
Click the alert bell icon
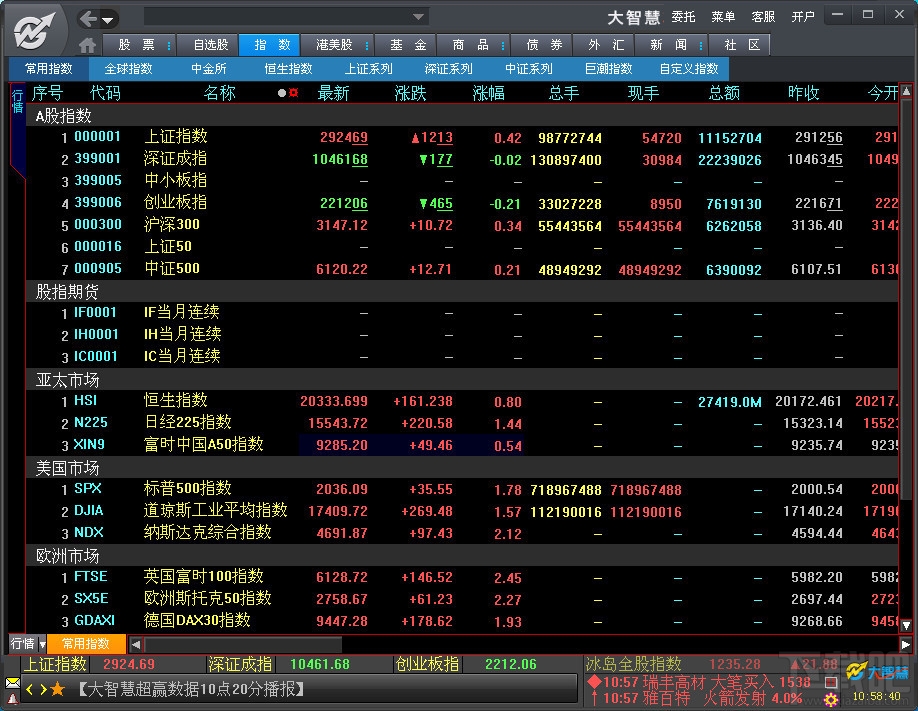click(x=12, y=698)
